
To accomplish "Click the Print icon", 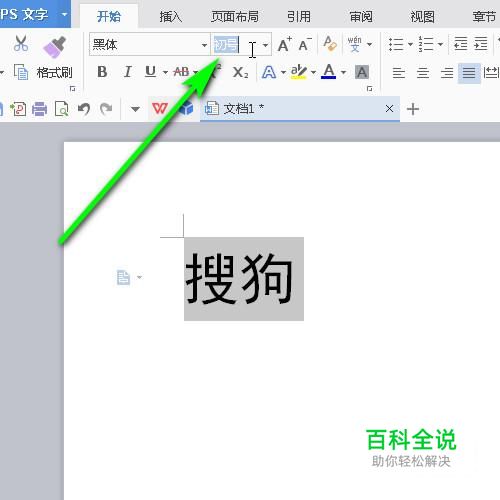I will pos(39,109).
